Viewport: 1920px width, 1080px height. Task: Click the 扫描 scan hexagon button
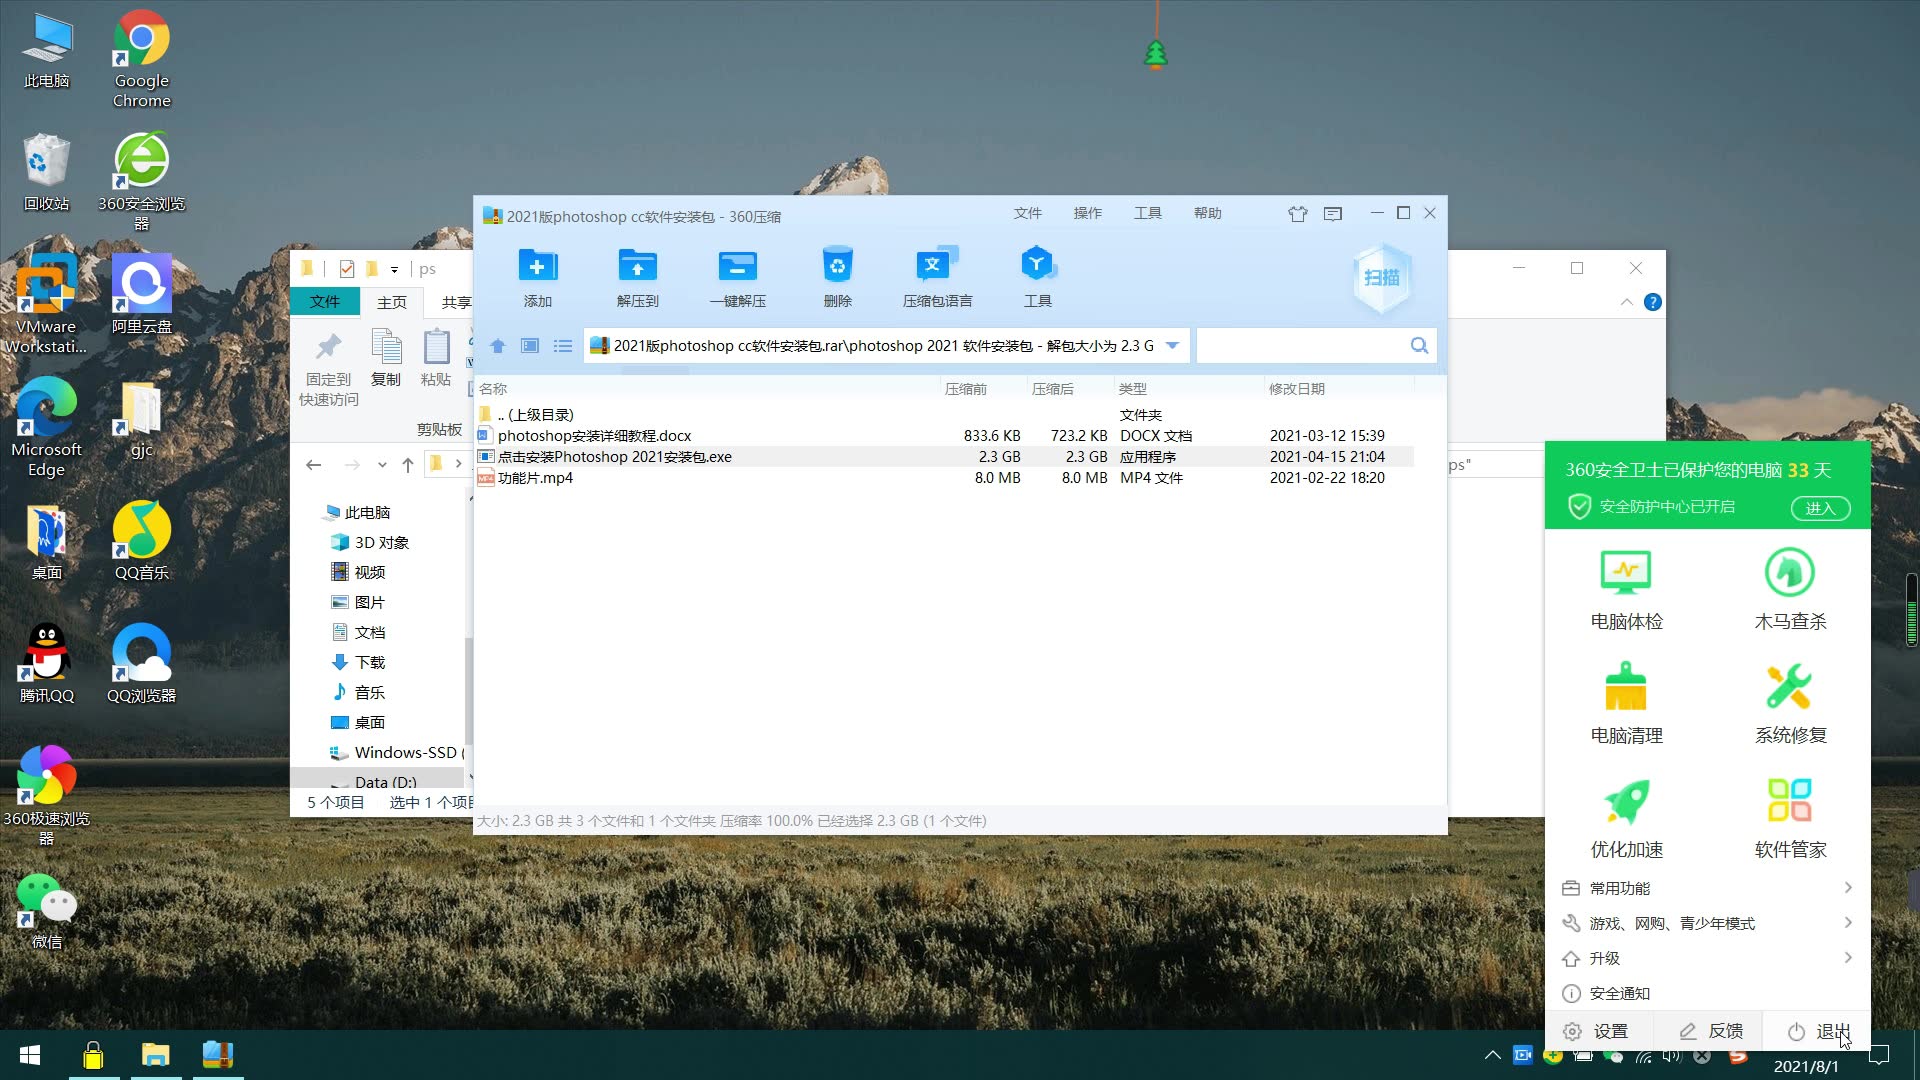tap(1381, 278)
